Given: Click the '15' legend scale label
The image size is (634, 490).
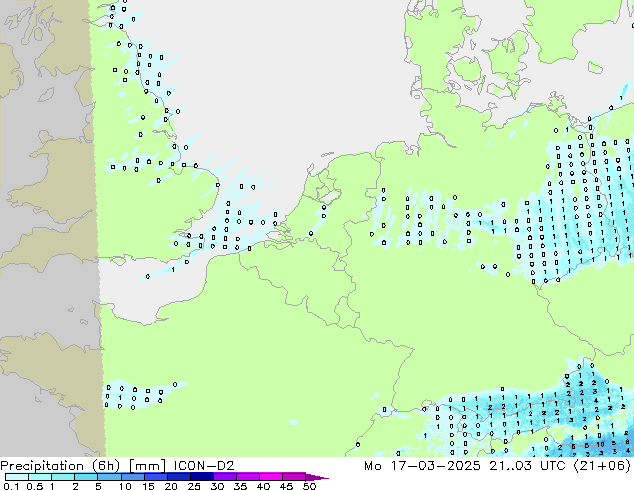Looking at the screenshot, I should [x=148, y=486].
